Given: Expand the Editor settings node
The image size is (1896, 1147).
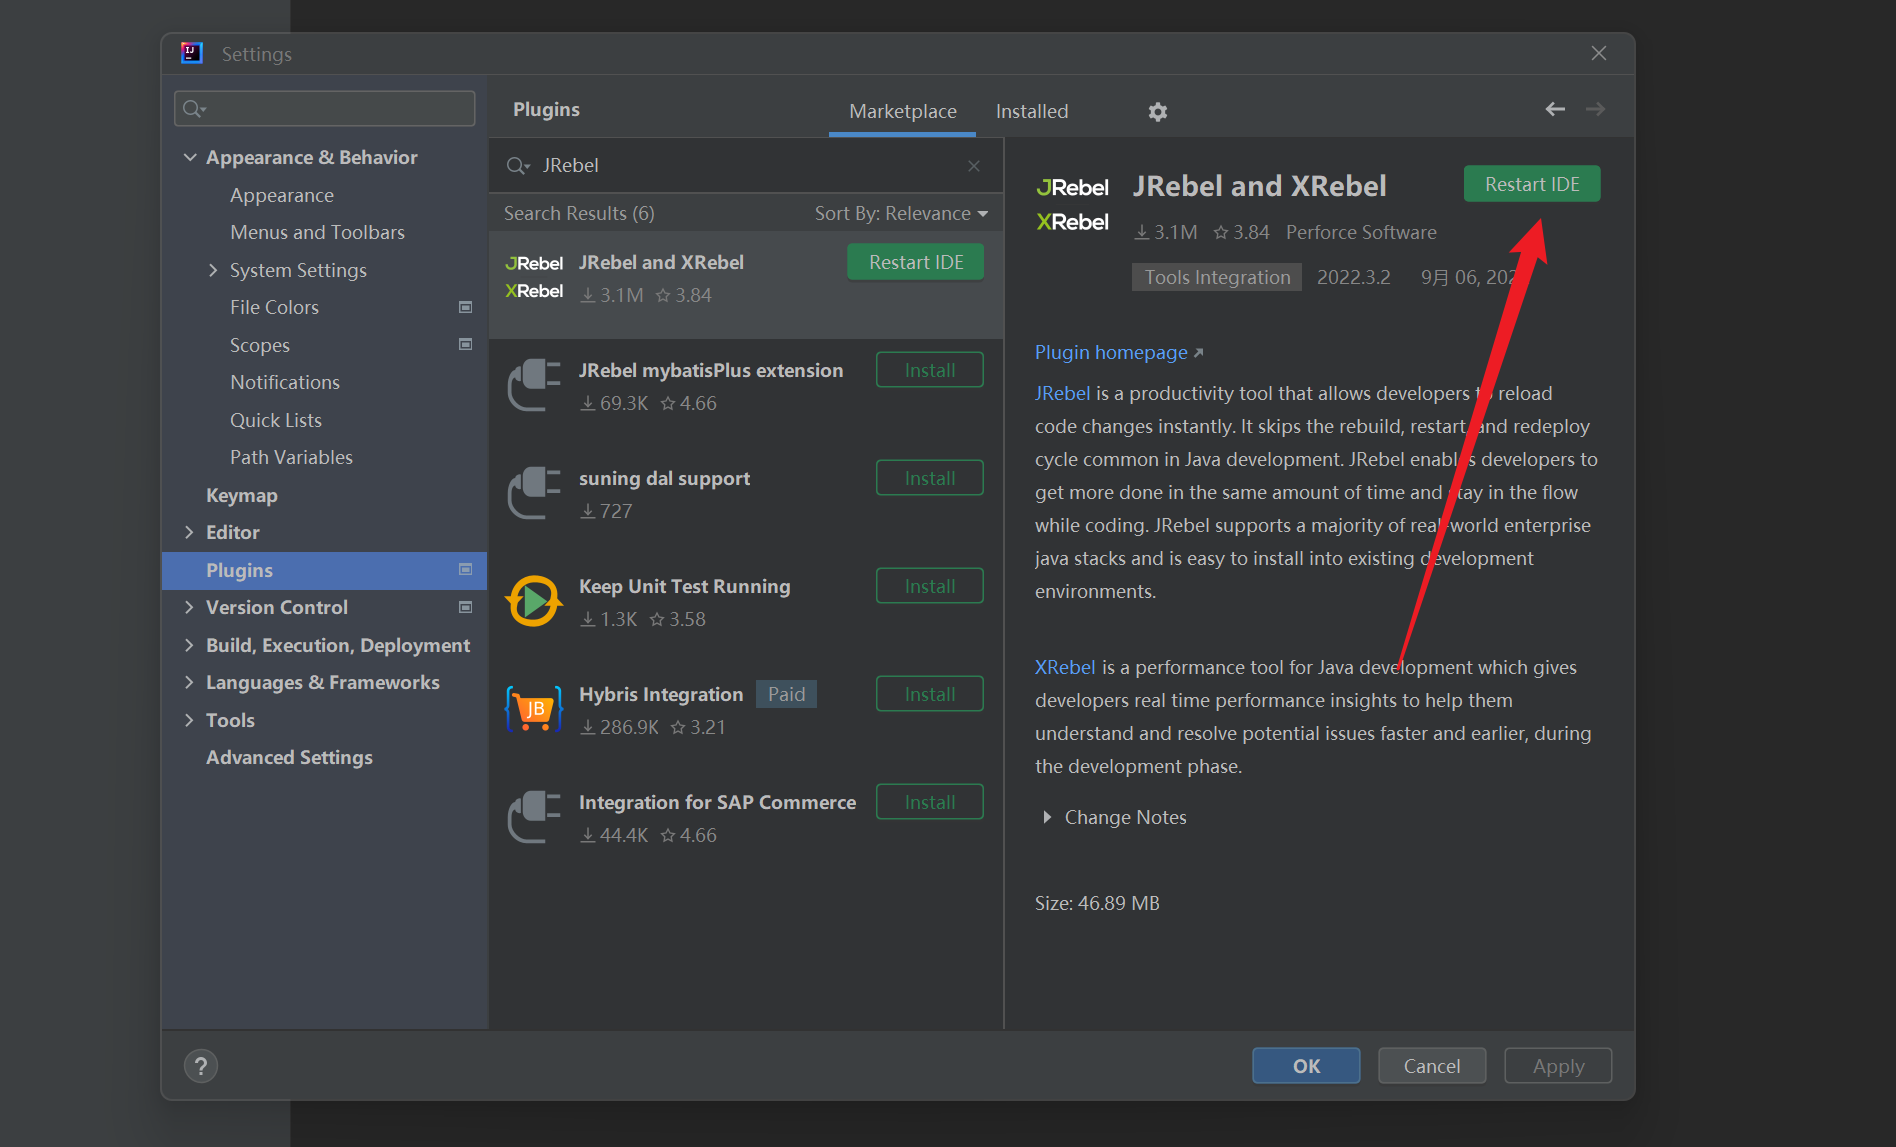Looking at the screenshot, I should [189, 532].
